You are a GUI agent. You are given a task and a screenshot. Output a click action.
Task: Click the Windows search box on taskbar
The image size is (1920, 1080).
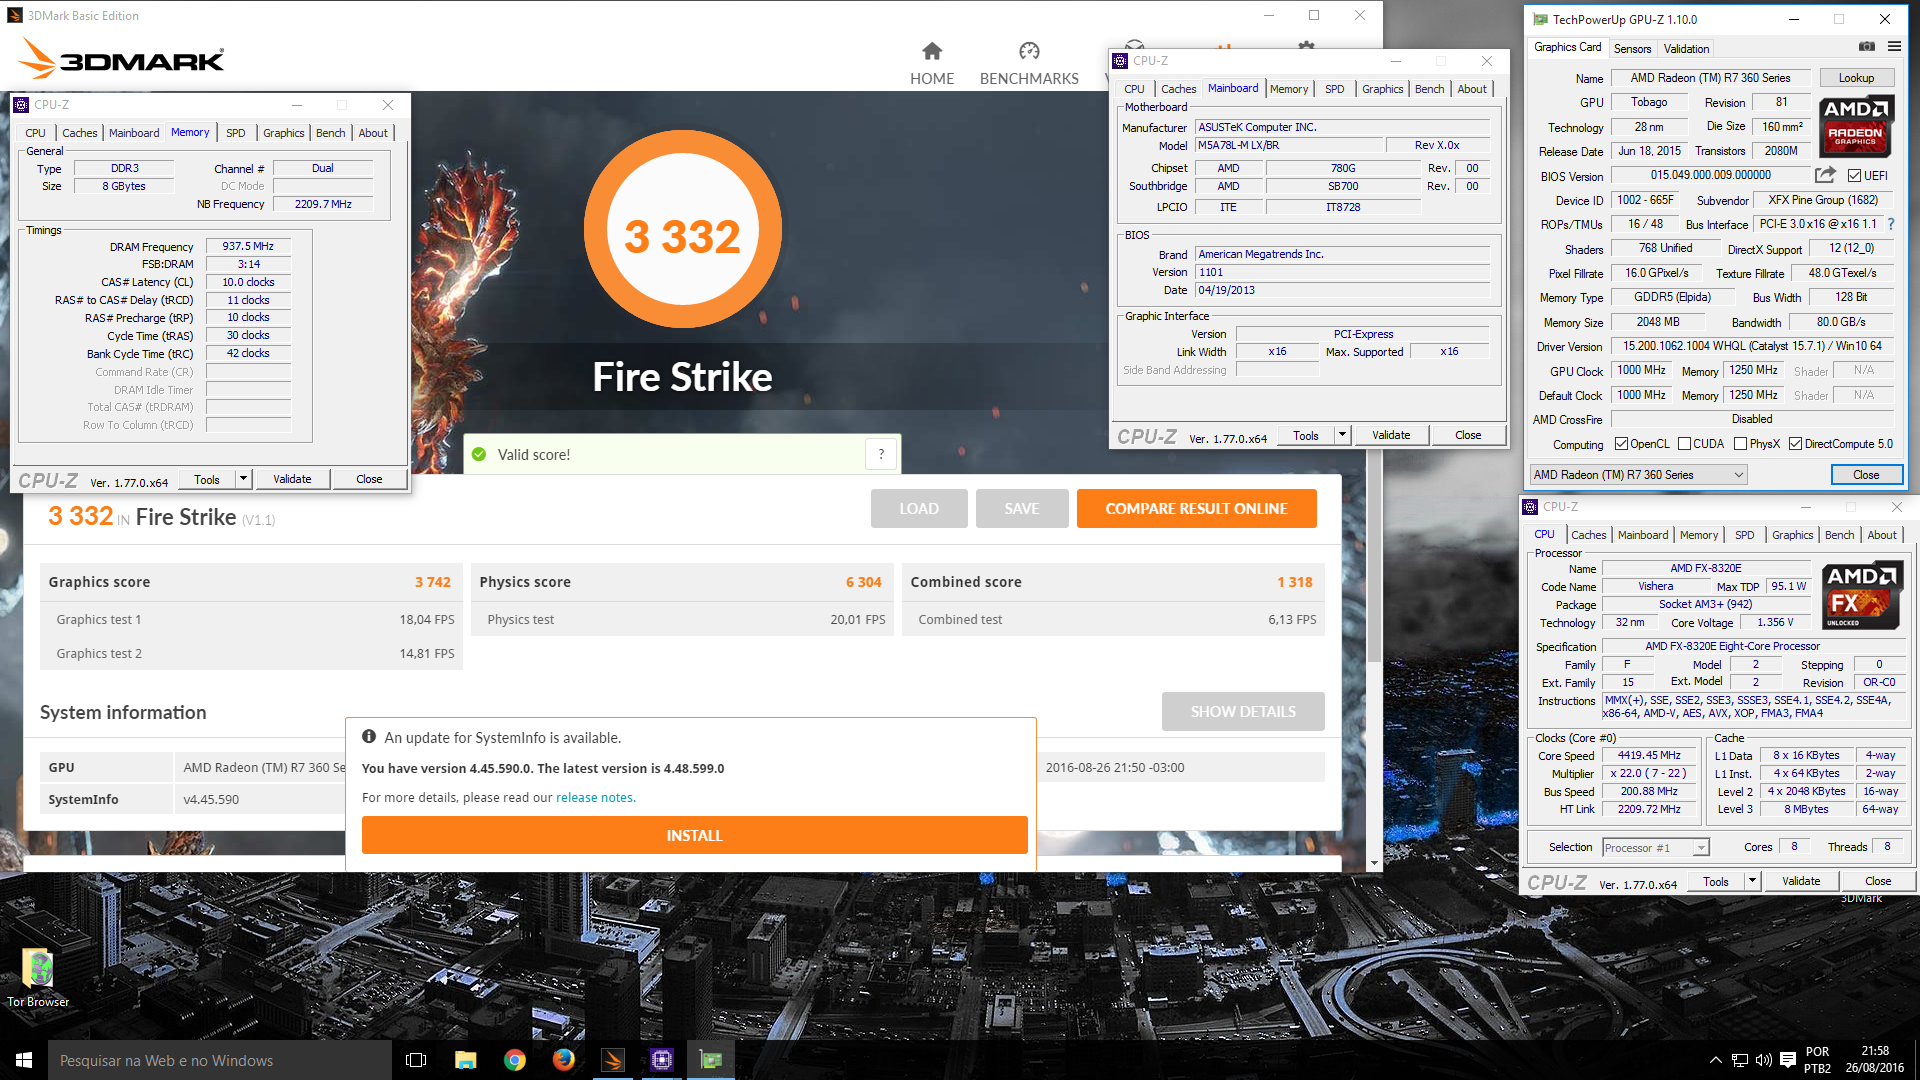220,1060
